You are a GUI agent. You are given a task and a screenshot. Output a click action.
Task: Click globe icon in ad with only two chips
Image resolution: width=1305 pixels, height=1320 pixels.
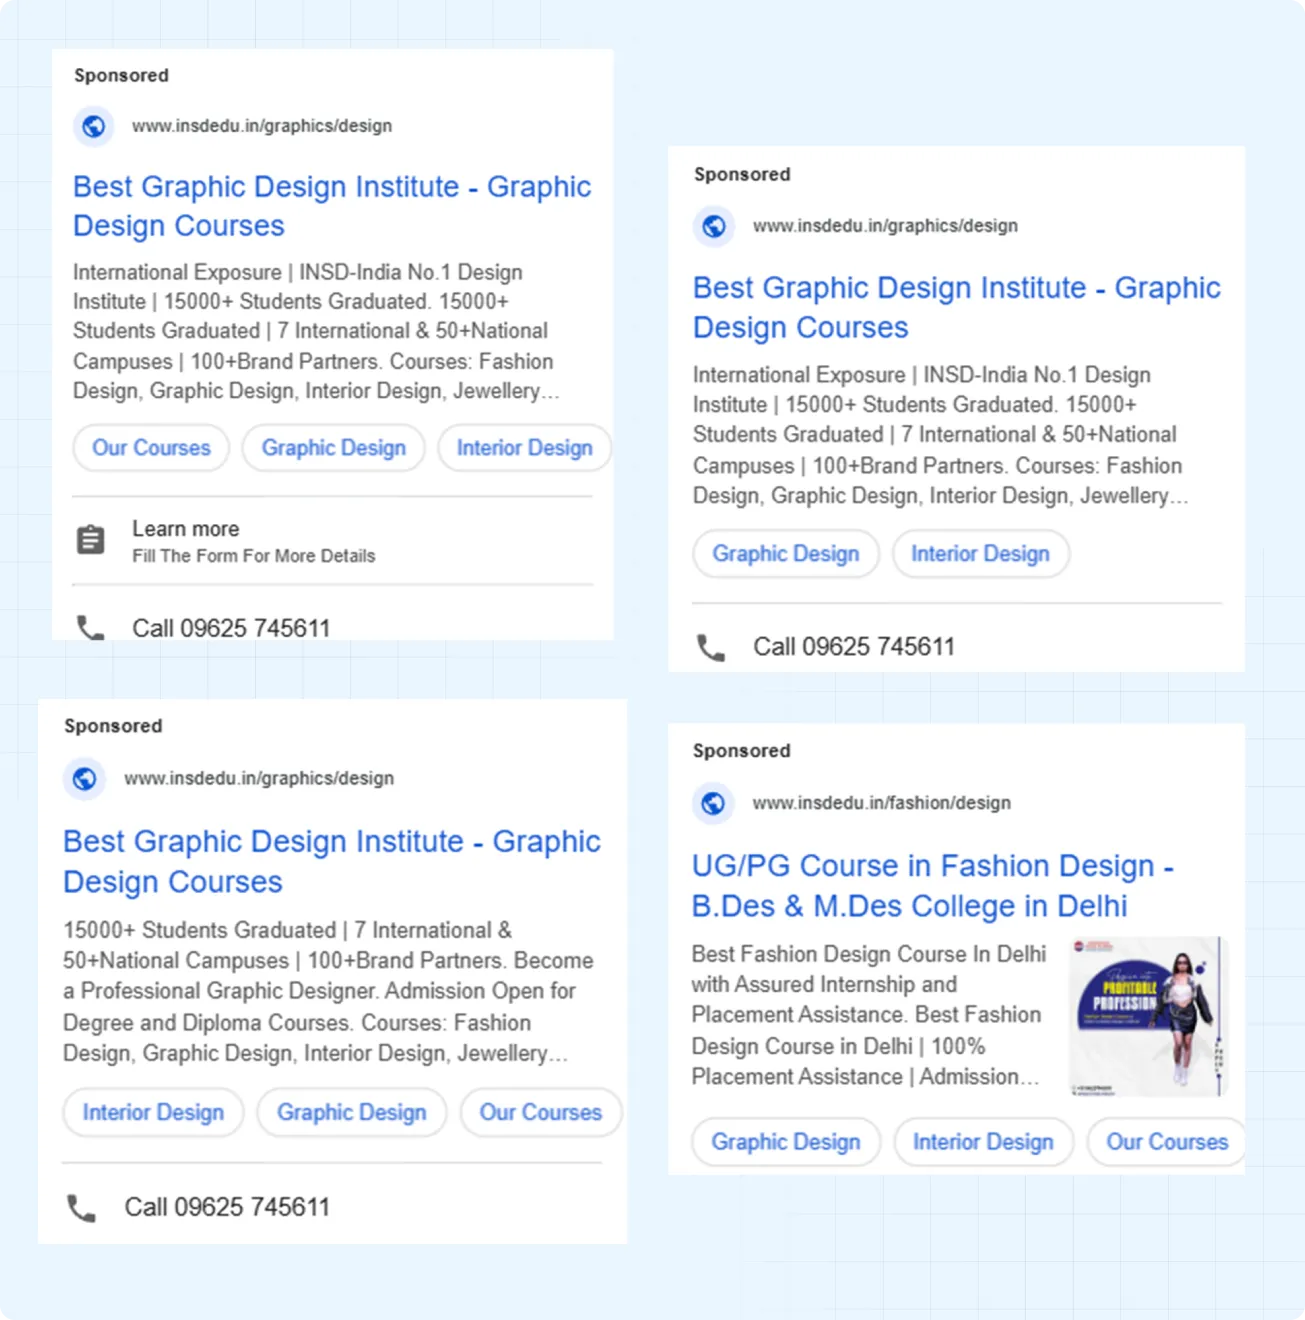[714, 226]
